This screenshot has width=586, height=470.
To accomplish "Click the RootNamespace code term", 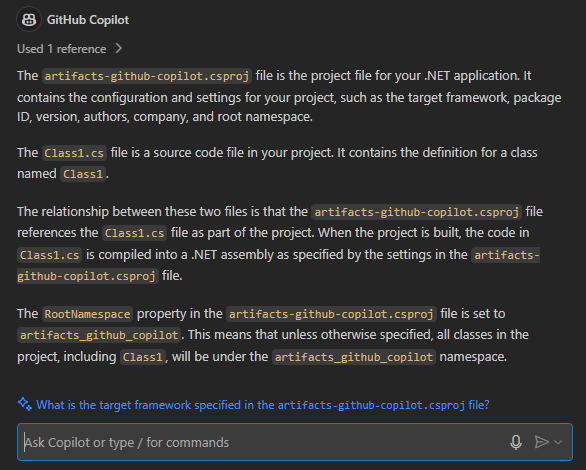I will 87,314.
